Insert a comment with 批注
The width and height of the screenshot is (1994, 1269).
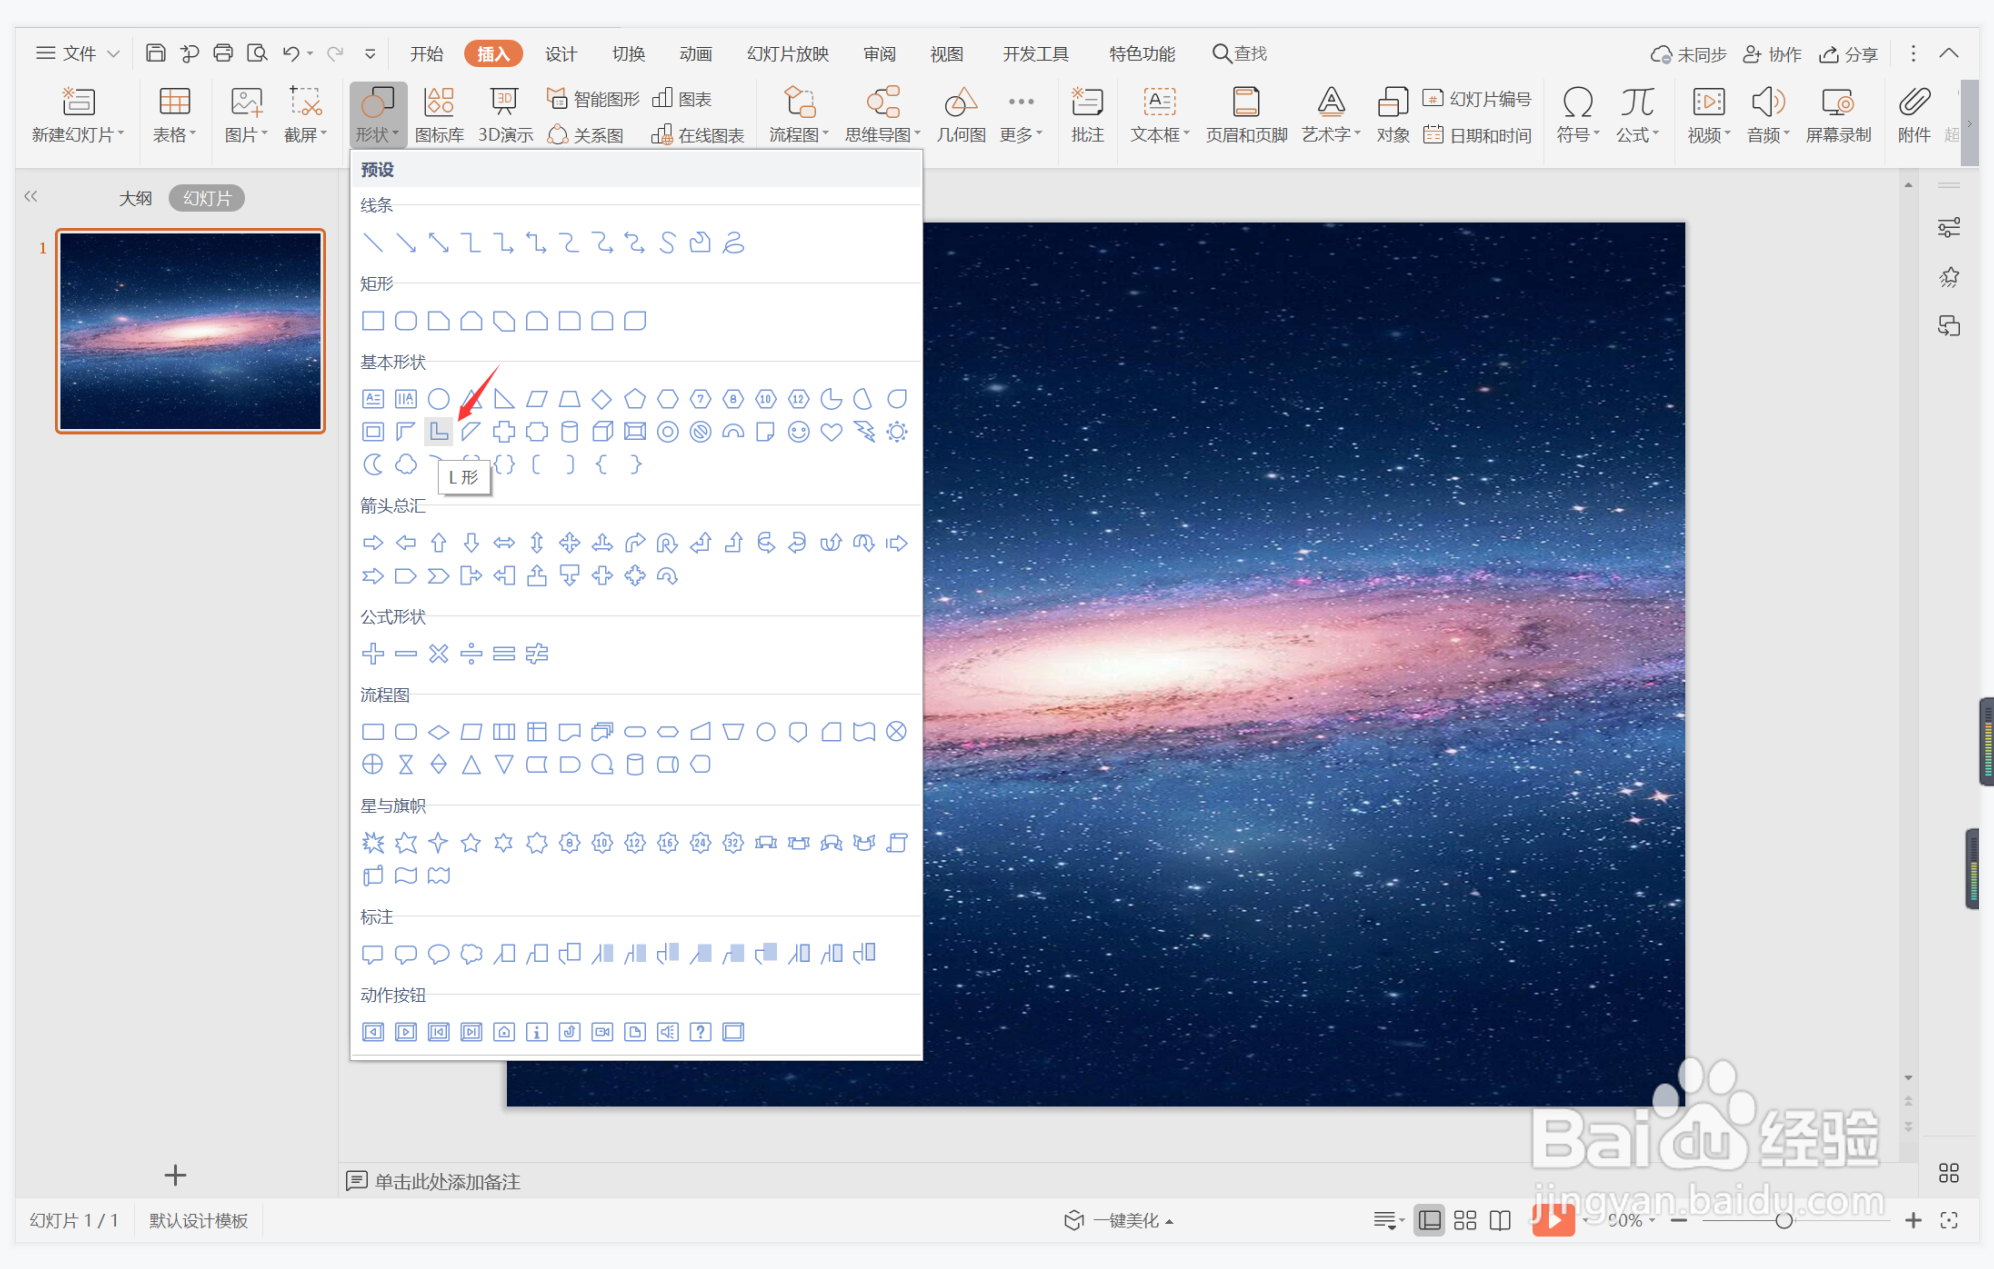[1087, 115]
